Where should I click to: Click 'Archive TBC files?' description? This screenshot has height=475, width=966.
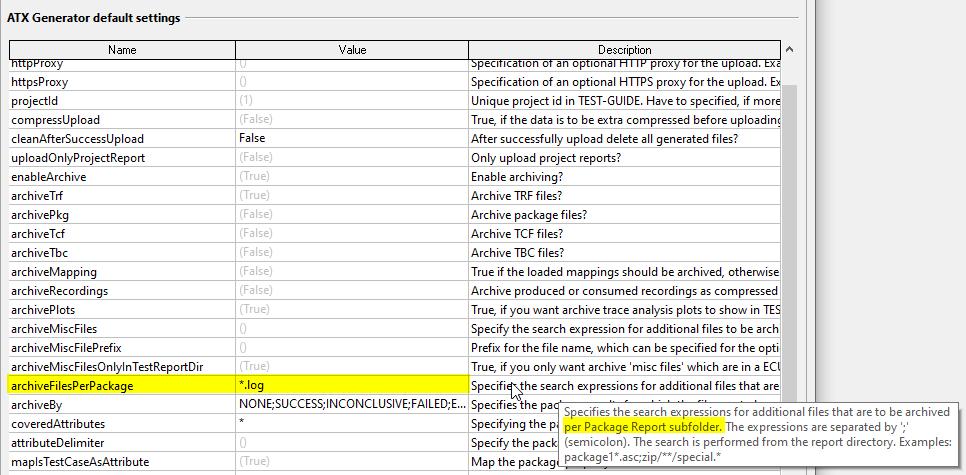coord(625,253)
